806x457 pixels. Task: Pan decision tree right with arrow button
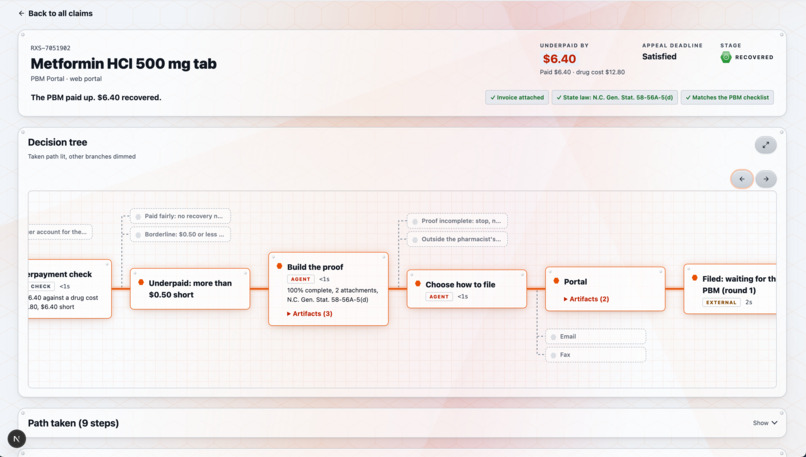(766, 179)
